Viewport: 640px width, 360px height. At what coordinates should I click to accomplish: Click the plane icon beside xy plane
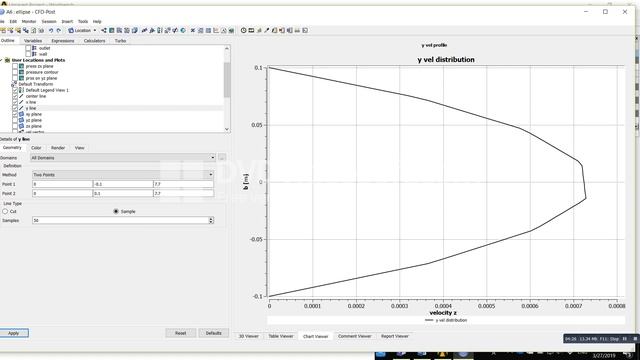point(22,114)
